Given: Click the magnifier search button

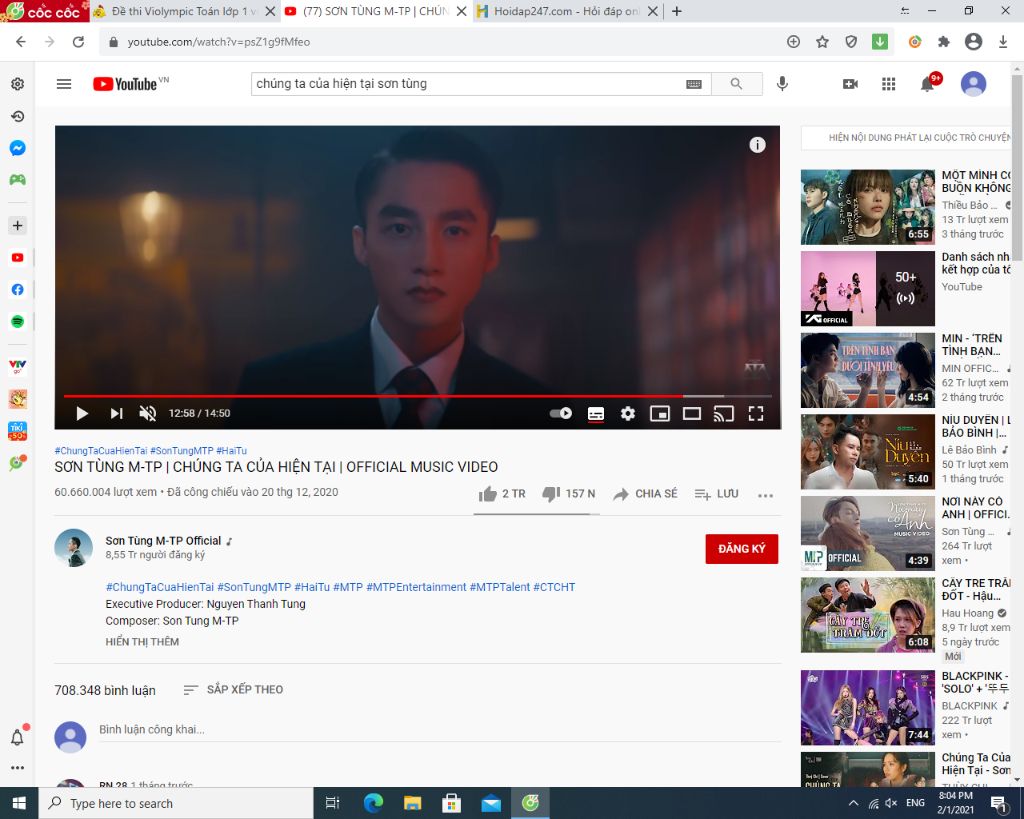Looking at the screenshot, I should click(x=736, y=84).
